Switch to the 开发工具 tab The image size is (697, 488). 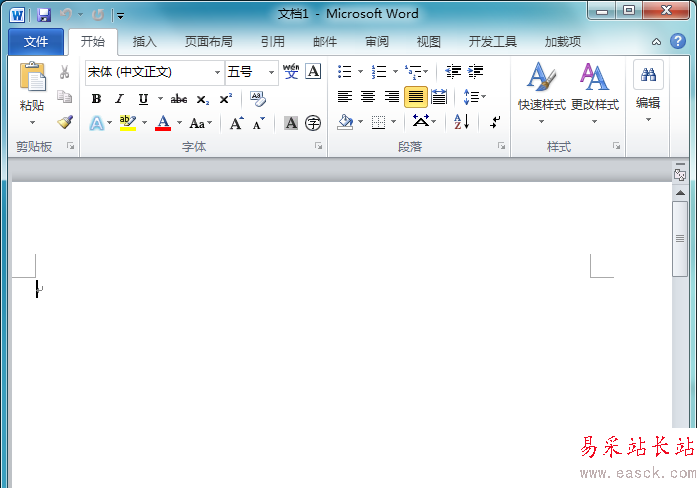click(x=493, y=42)
